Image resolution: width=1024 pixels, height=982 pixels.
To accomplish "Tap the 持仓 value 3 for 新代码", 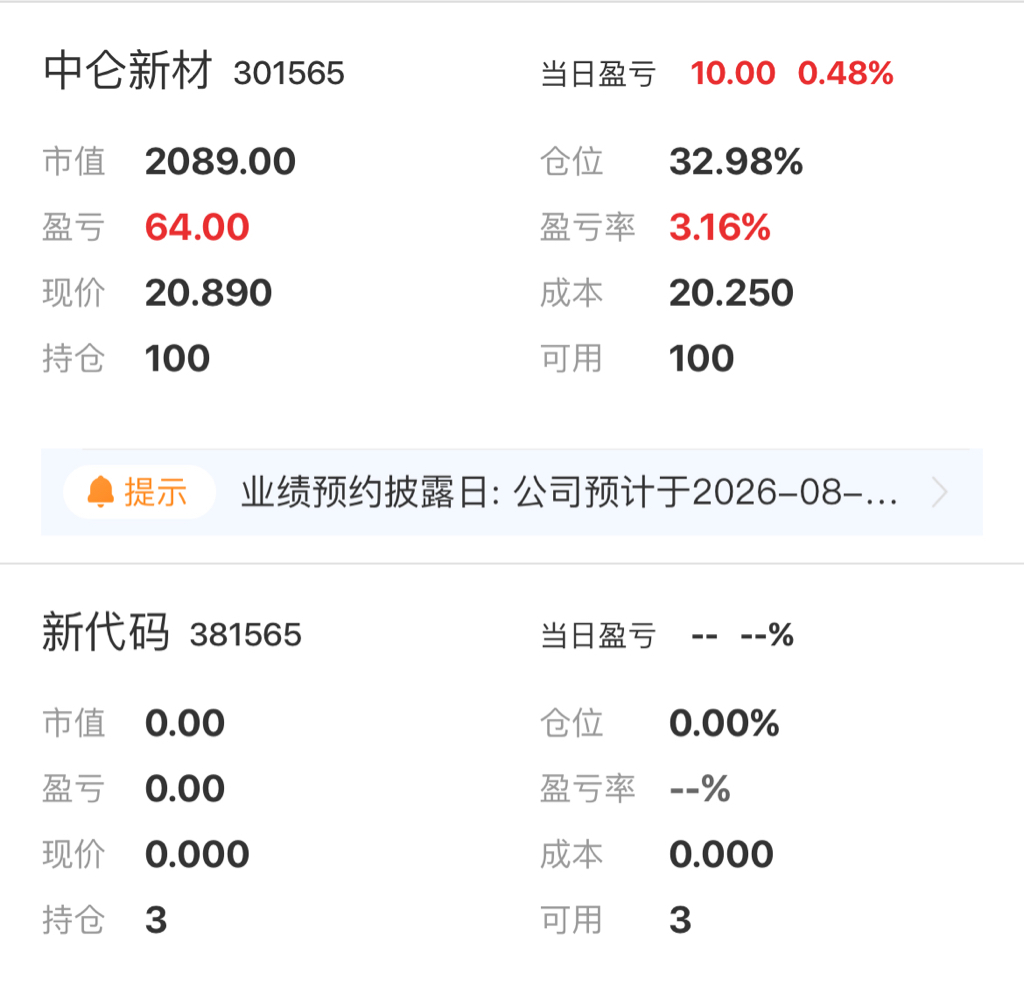I will pyautogui.click(x=156, y=920).
